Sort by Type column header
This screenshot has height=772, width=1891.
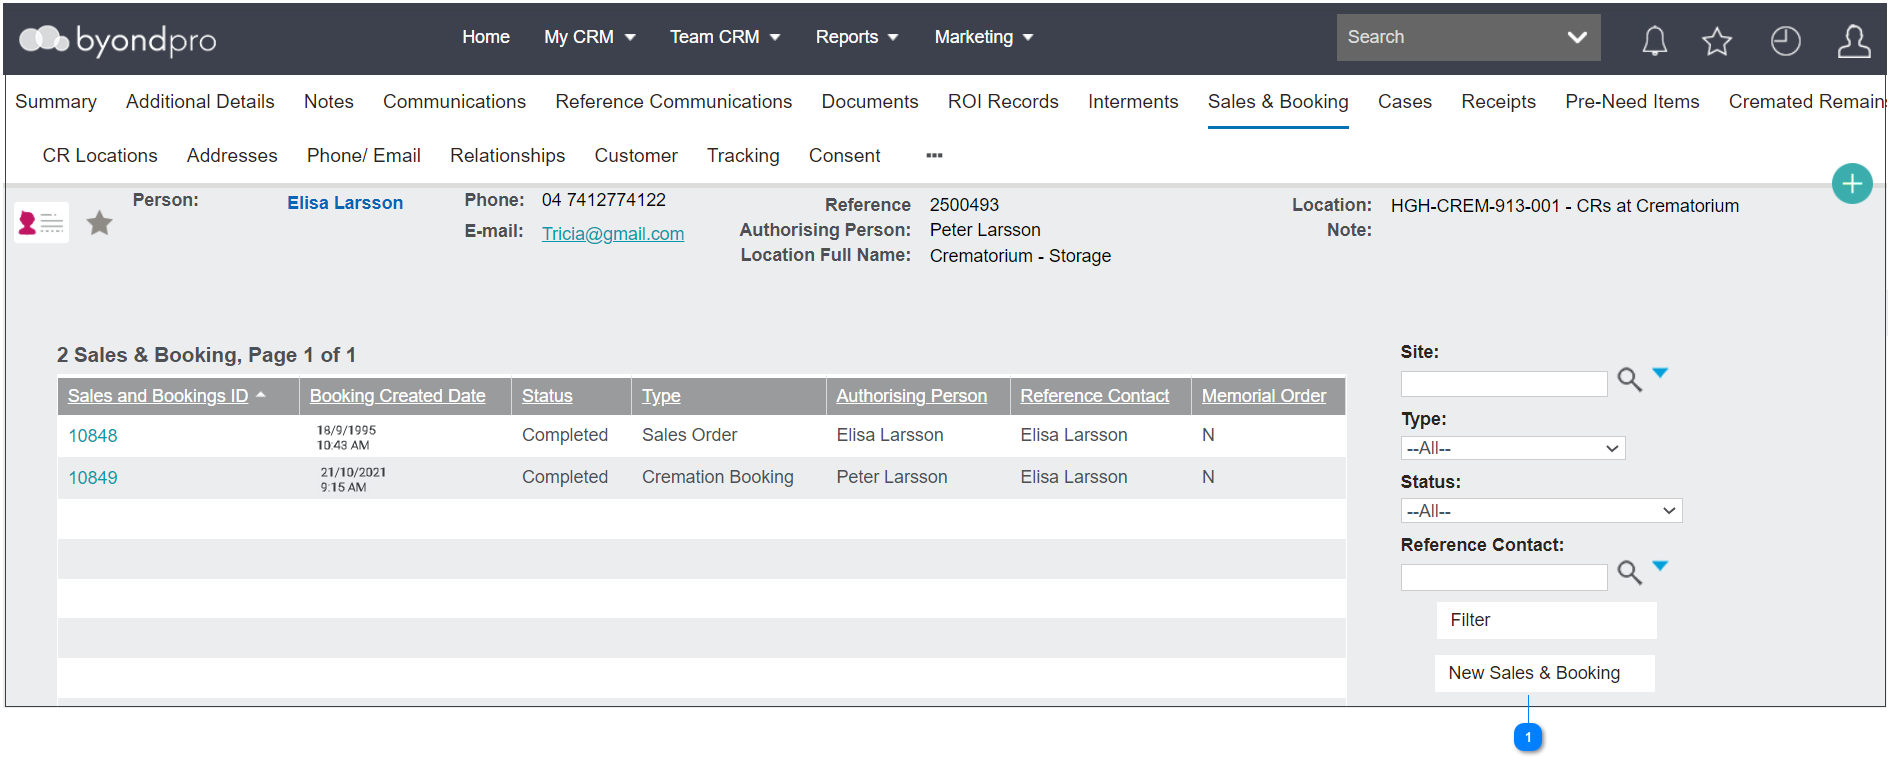pos(661,396)
